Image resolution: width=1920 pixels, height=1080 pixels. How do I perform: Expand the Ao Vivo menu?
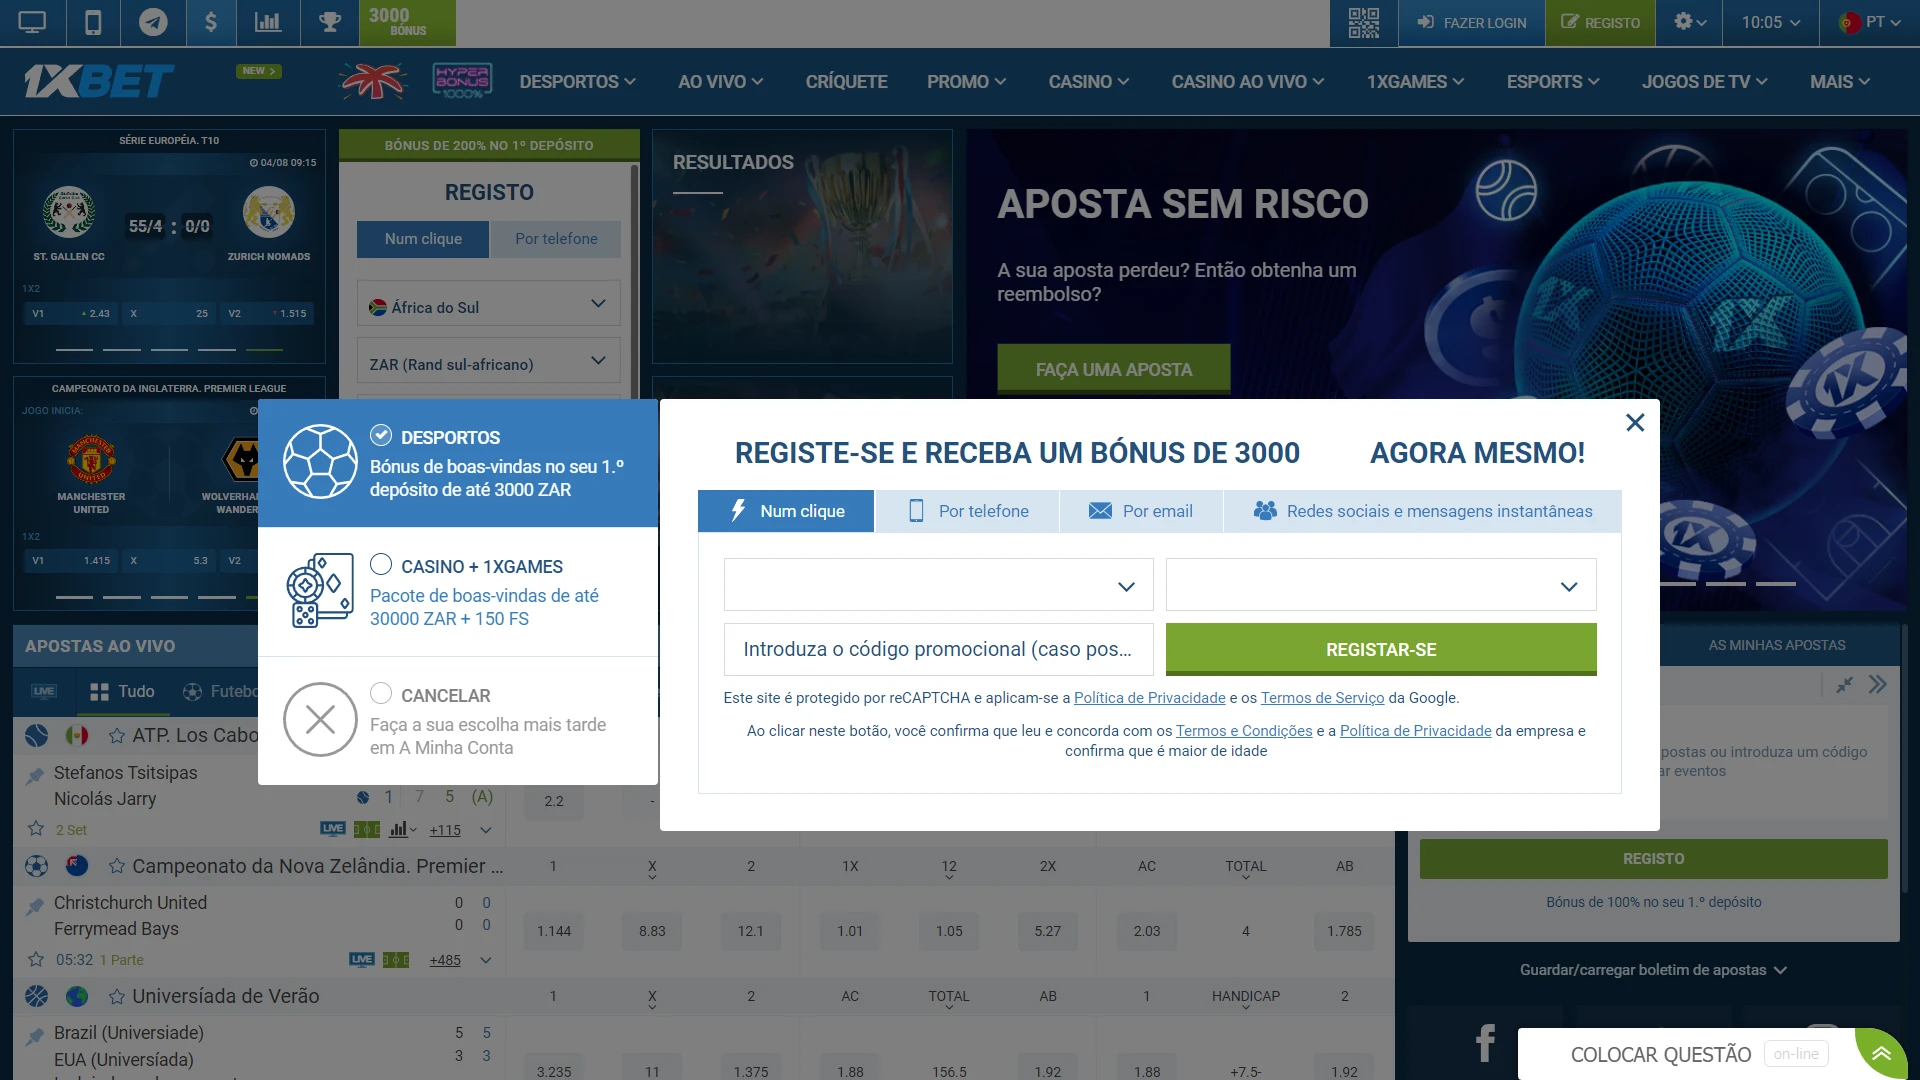pyautogui.click(x=720, y=82)
